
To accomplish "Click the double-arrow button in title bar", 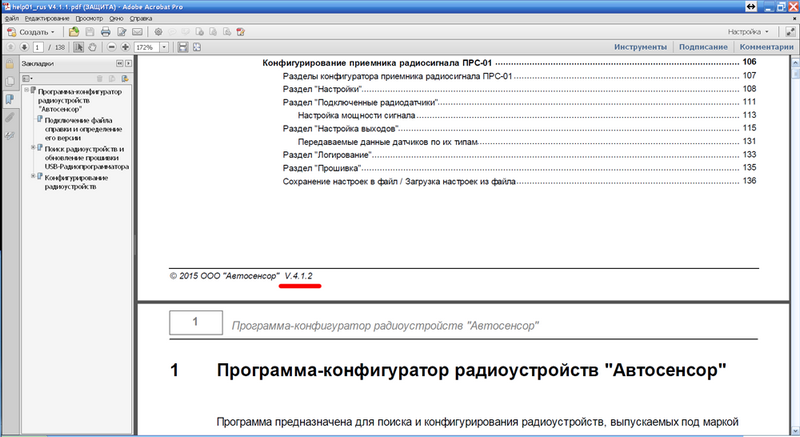I will coord(751,7).
